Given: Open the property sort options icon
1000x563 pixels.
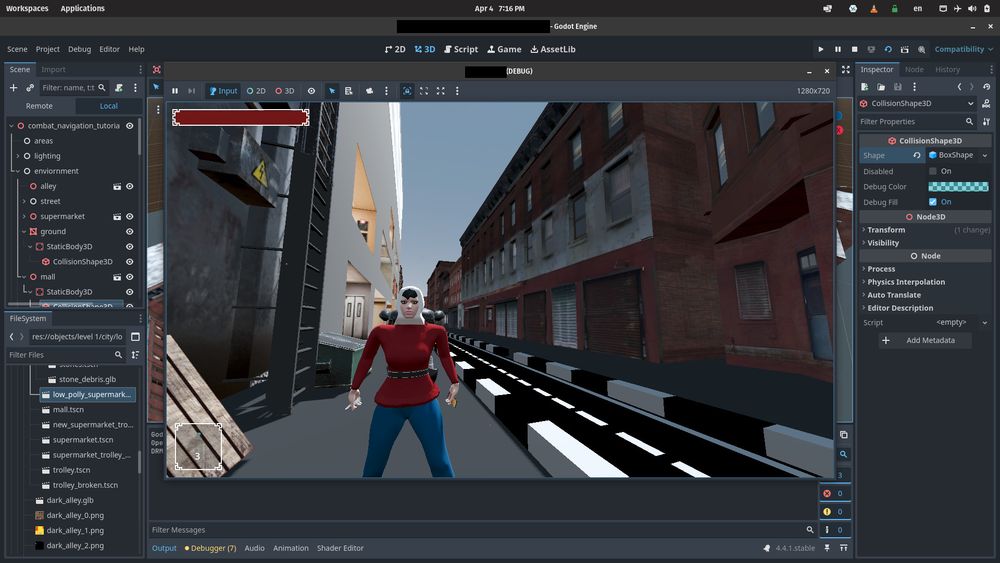Looking at the screenshot, I should coord(987,122).
